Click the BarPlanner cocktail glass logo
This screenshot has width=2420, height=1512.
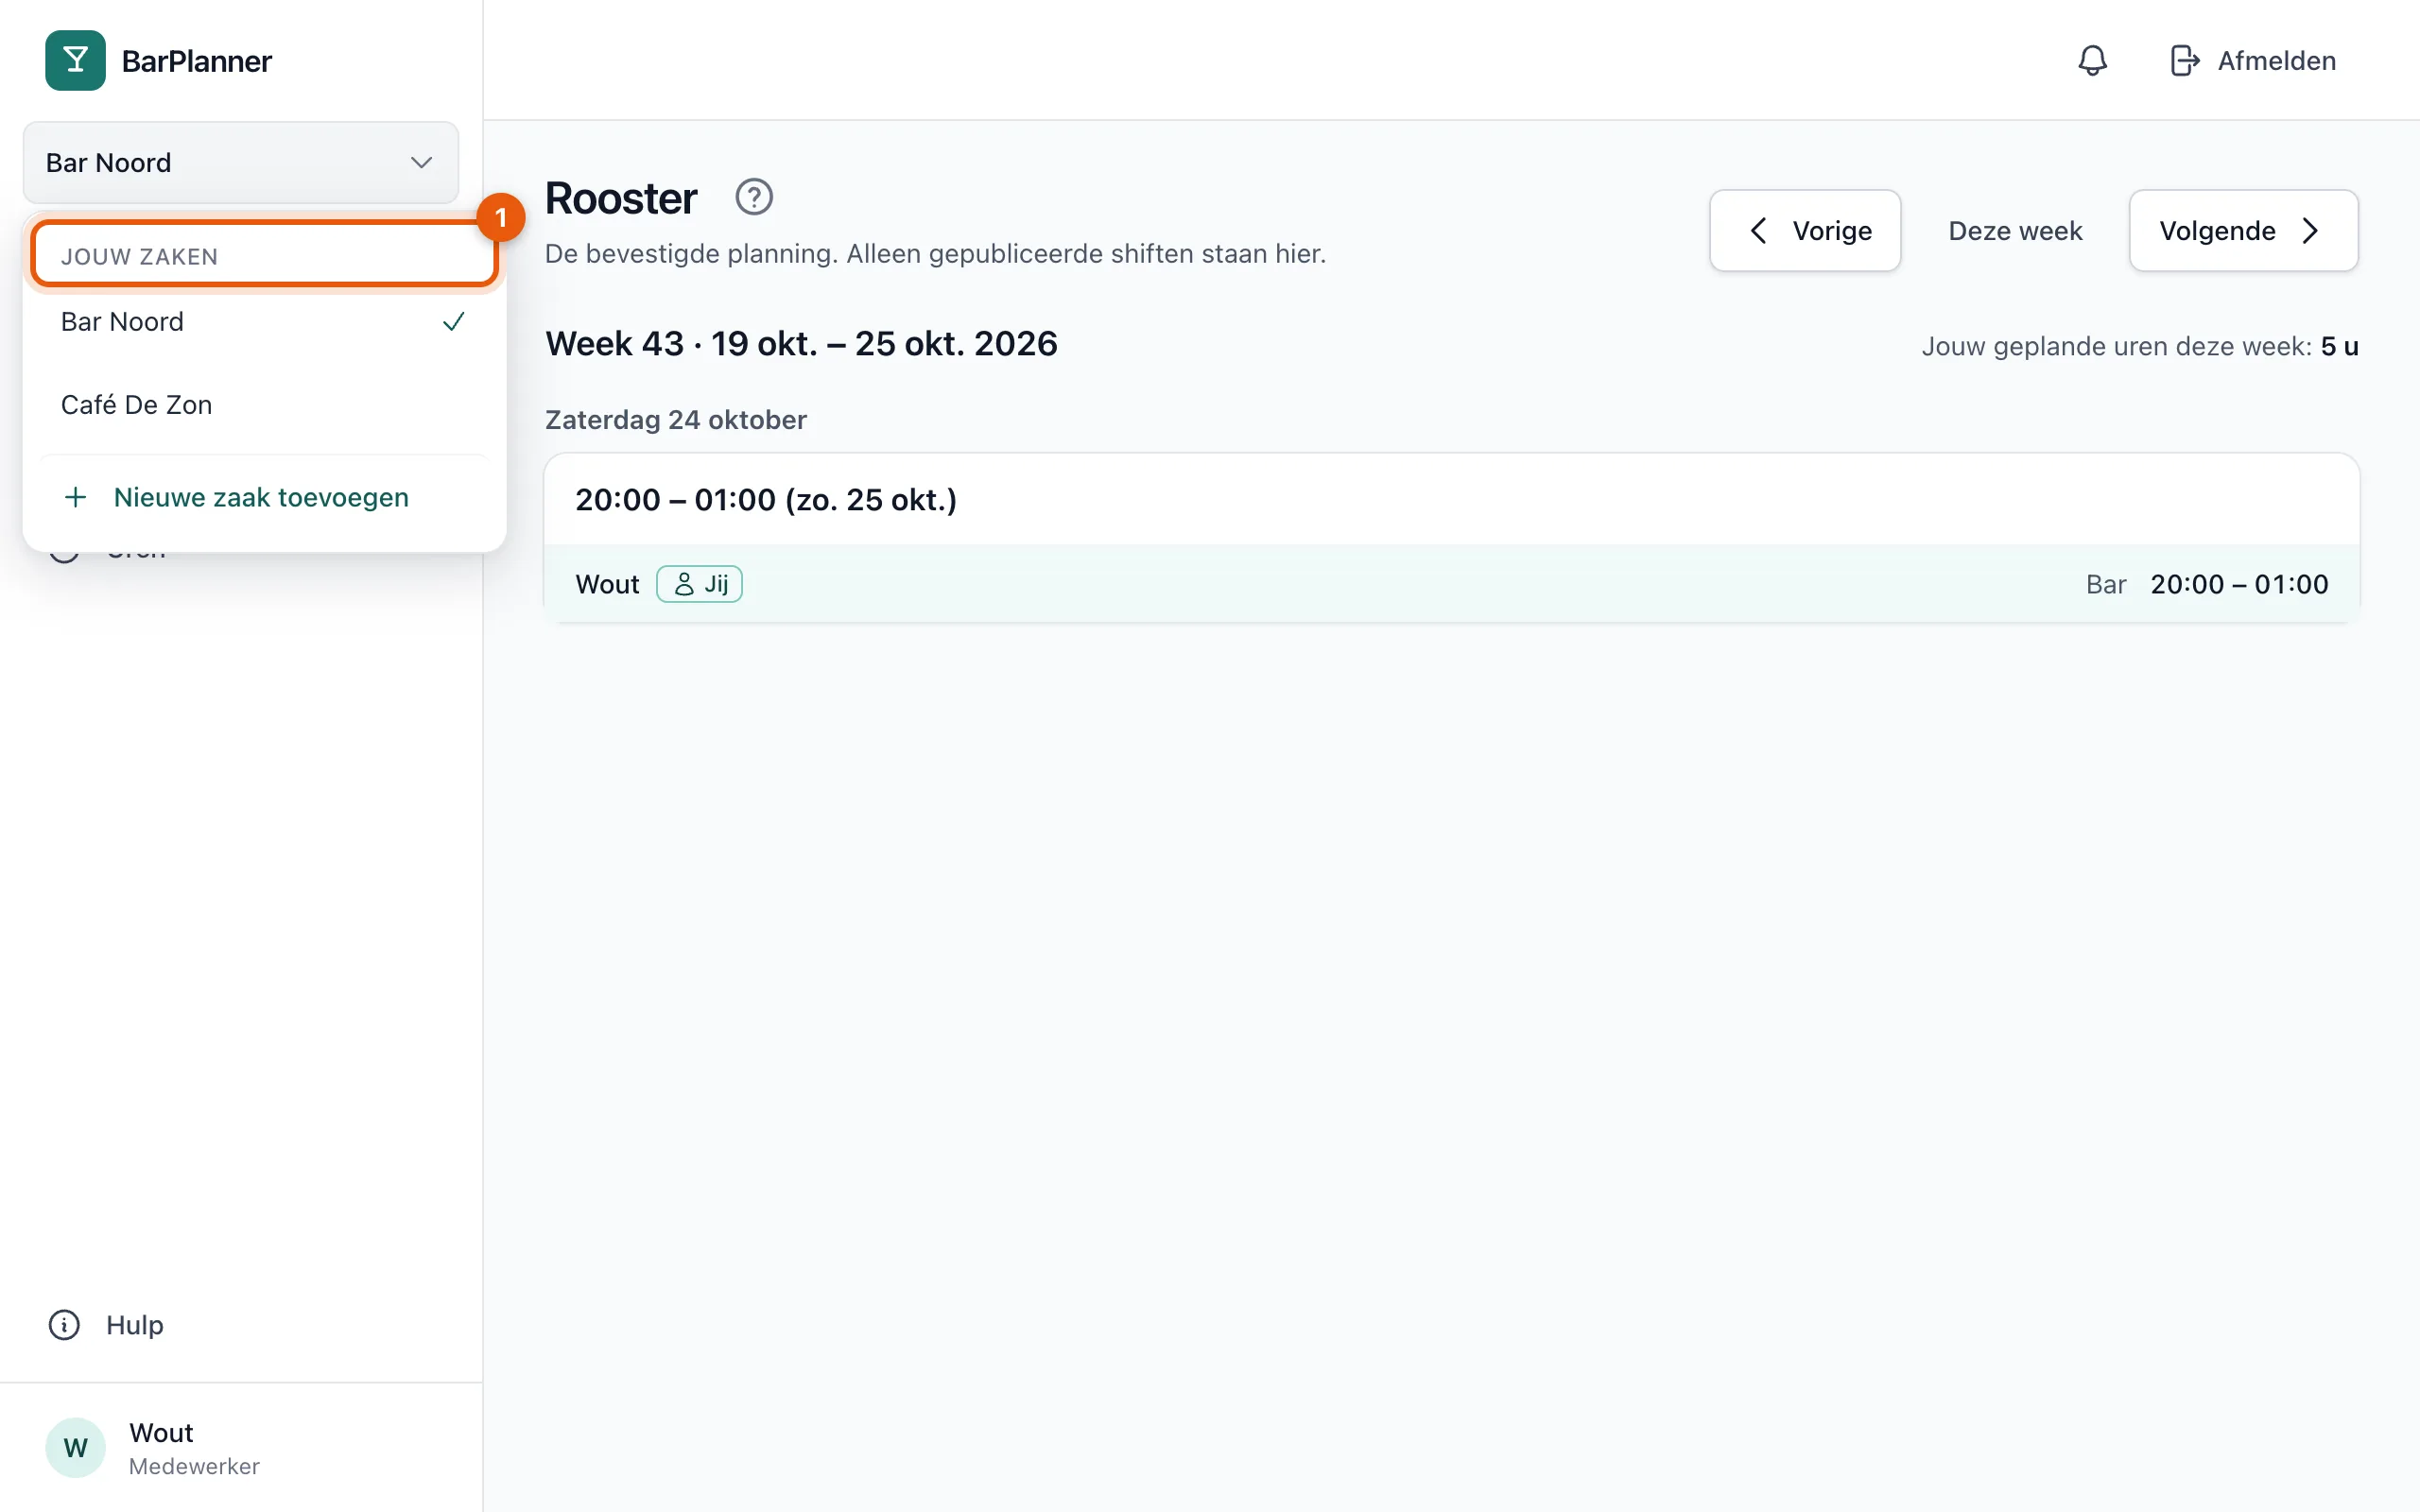75,60
